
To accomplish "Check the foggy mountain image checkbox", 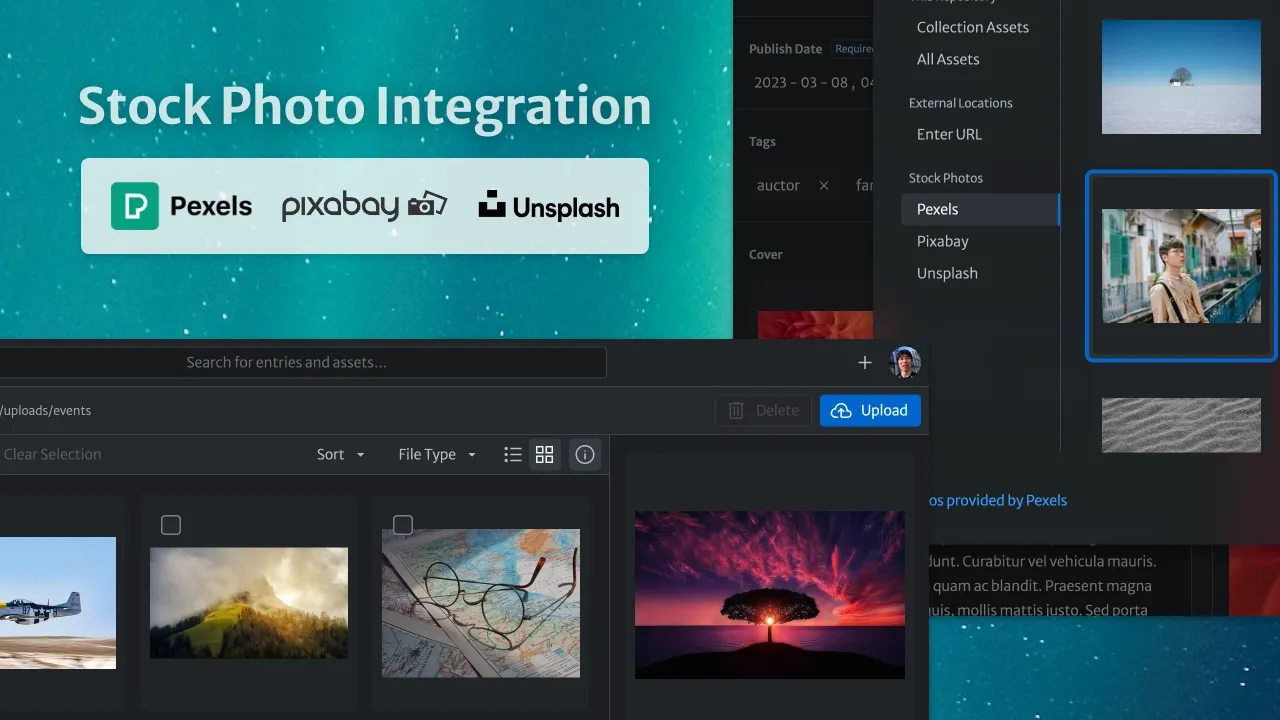I will coord(171,525).
